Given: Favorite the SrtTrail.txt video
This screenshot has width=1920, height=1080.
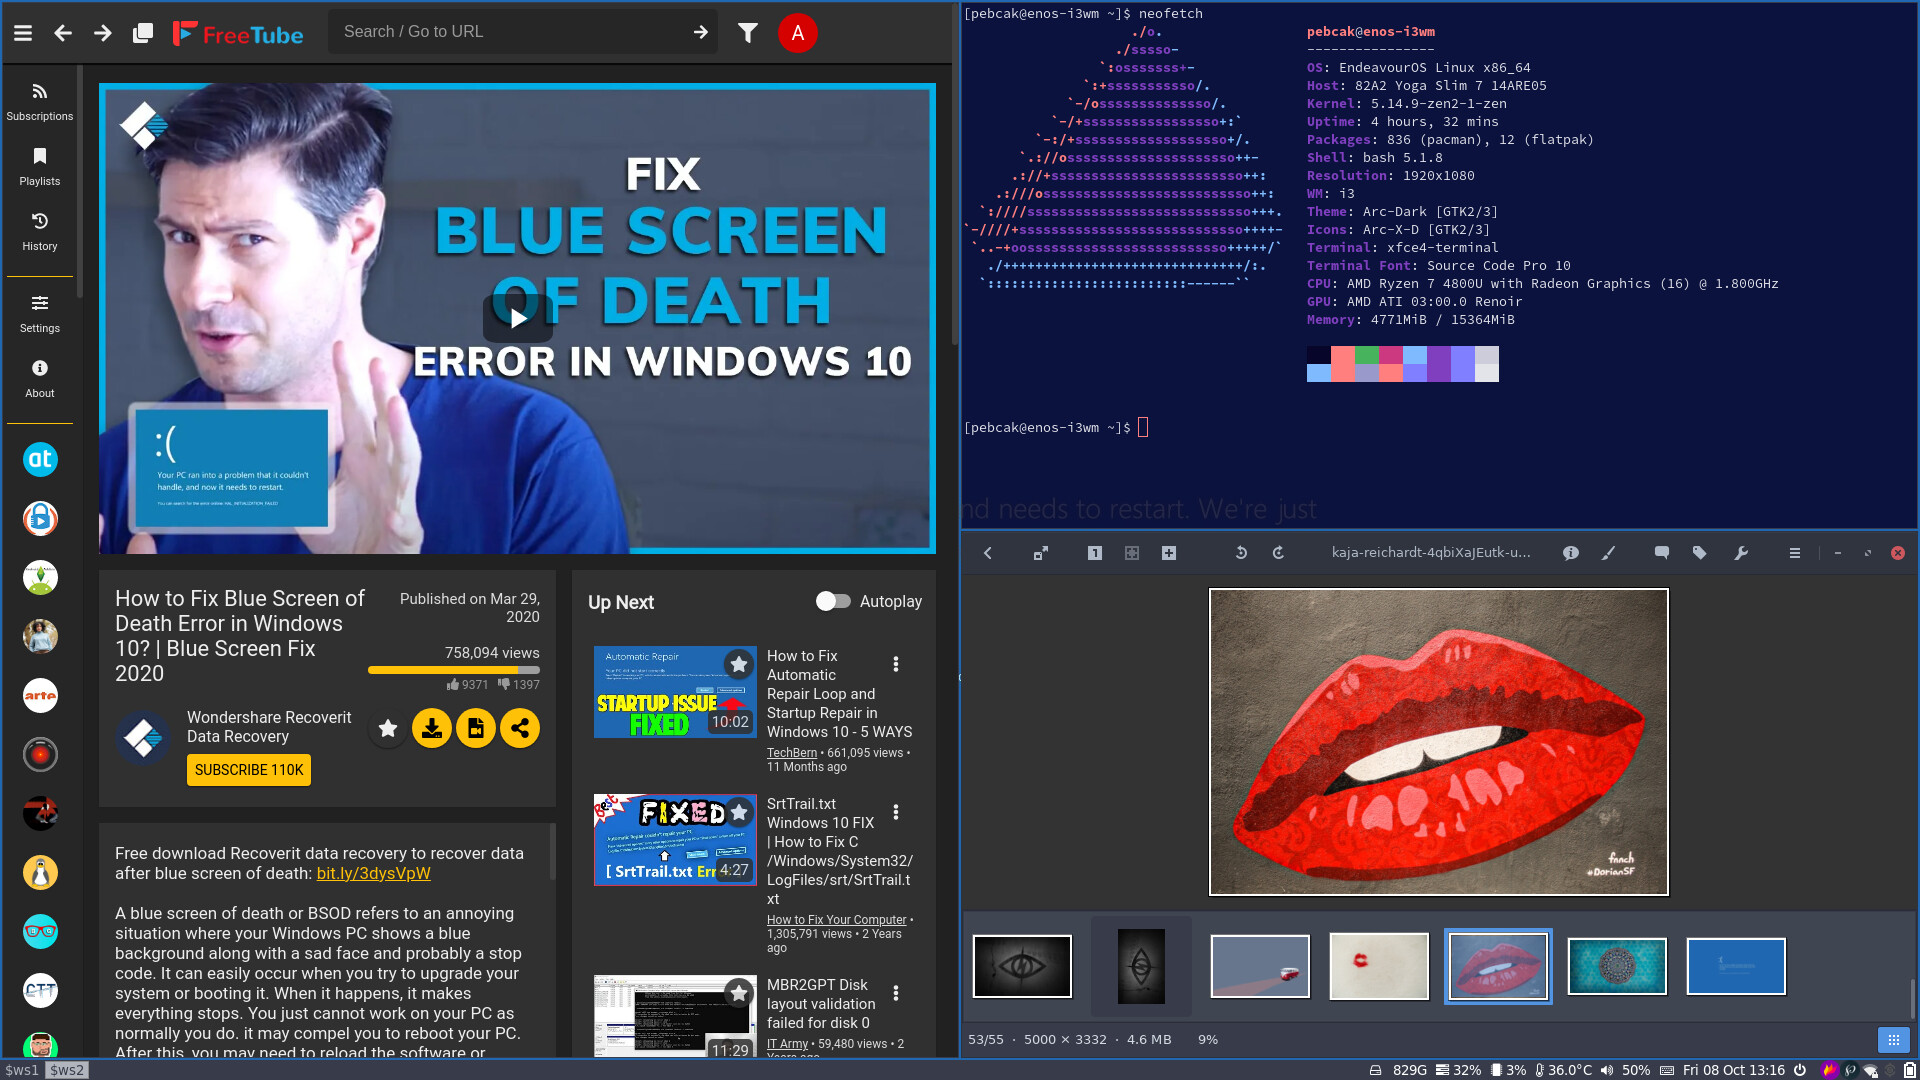Looking at the screenshot, I should tap(739, 812).
